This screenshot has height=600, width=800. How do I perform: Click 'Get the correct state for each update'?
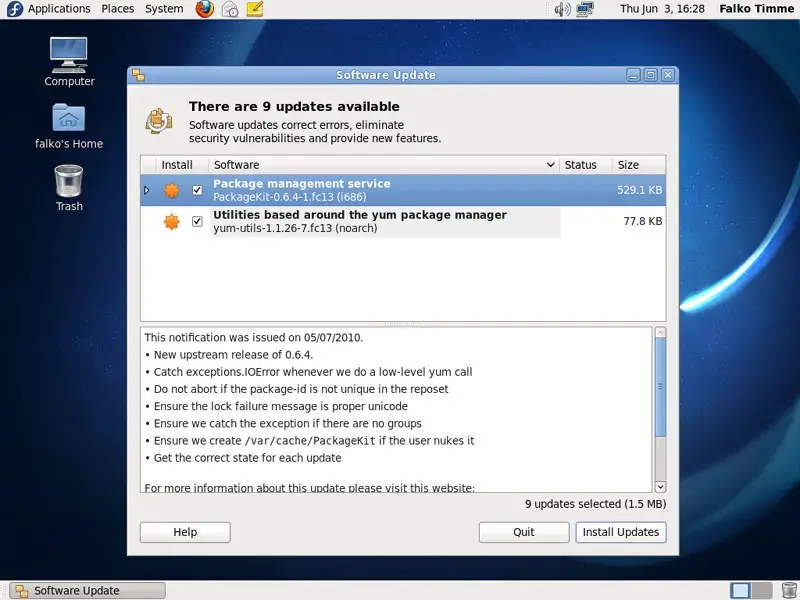(247, 458)
